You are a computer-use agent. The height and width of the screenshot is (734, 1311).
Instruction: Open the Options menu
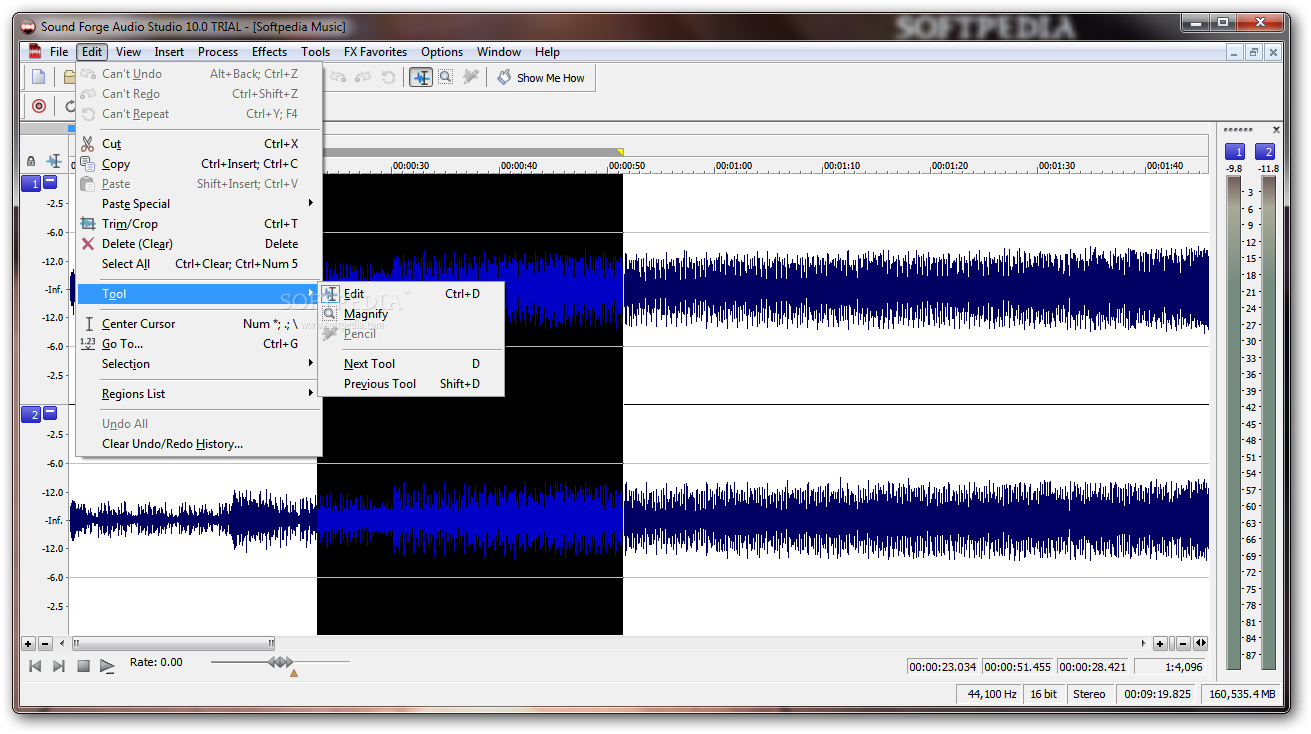[442, 52]
